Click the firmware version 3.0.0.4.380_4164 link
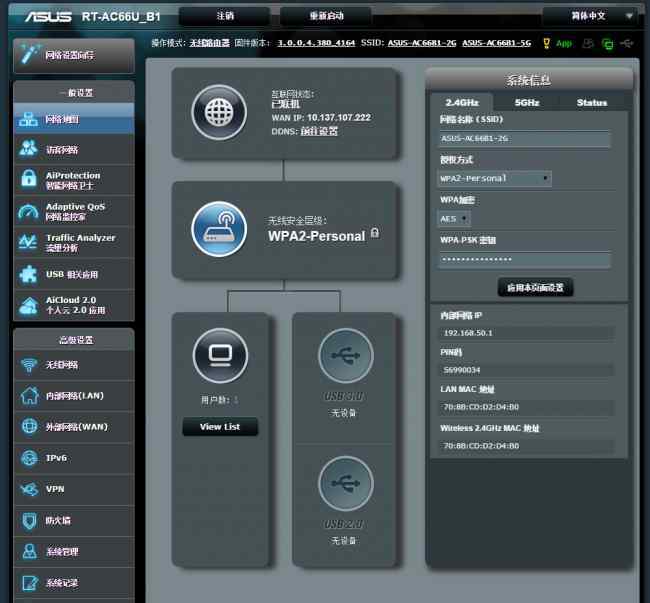Screen dimensions: 650x603 [x=316, y=43]
